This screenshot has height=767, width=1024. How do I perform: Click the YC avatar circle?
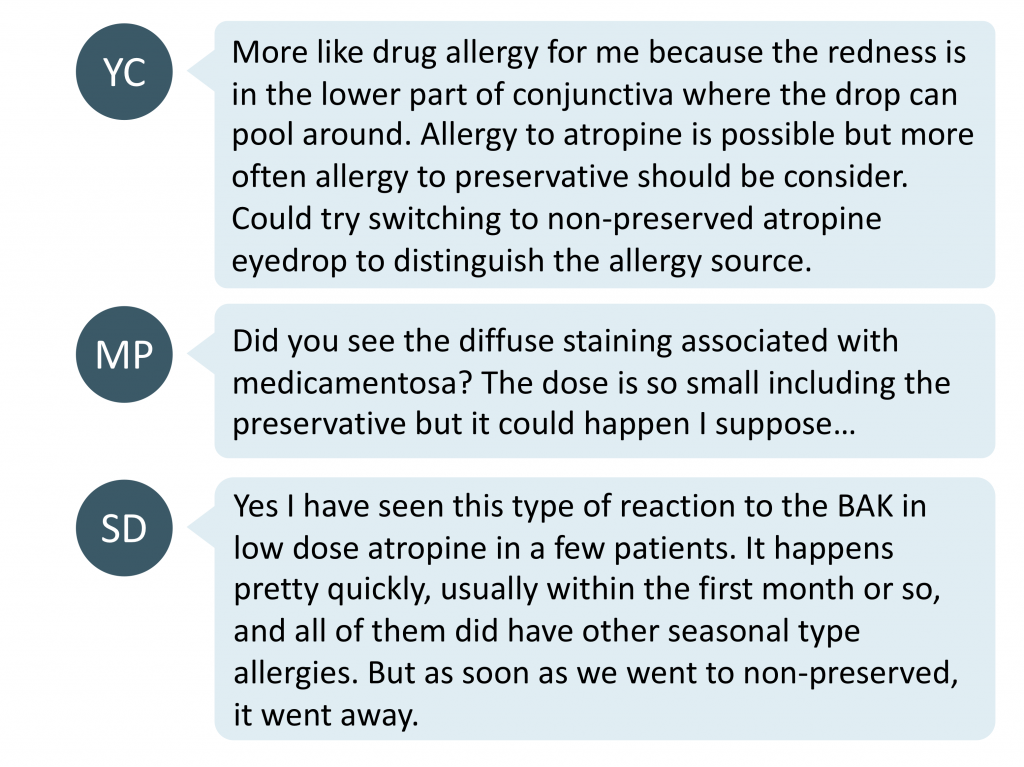pos(124,72)
